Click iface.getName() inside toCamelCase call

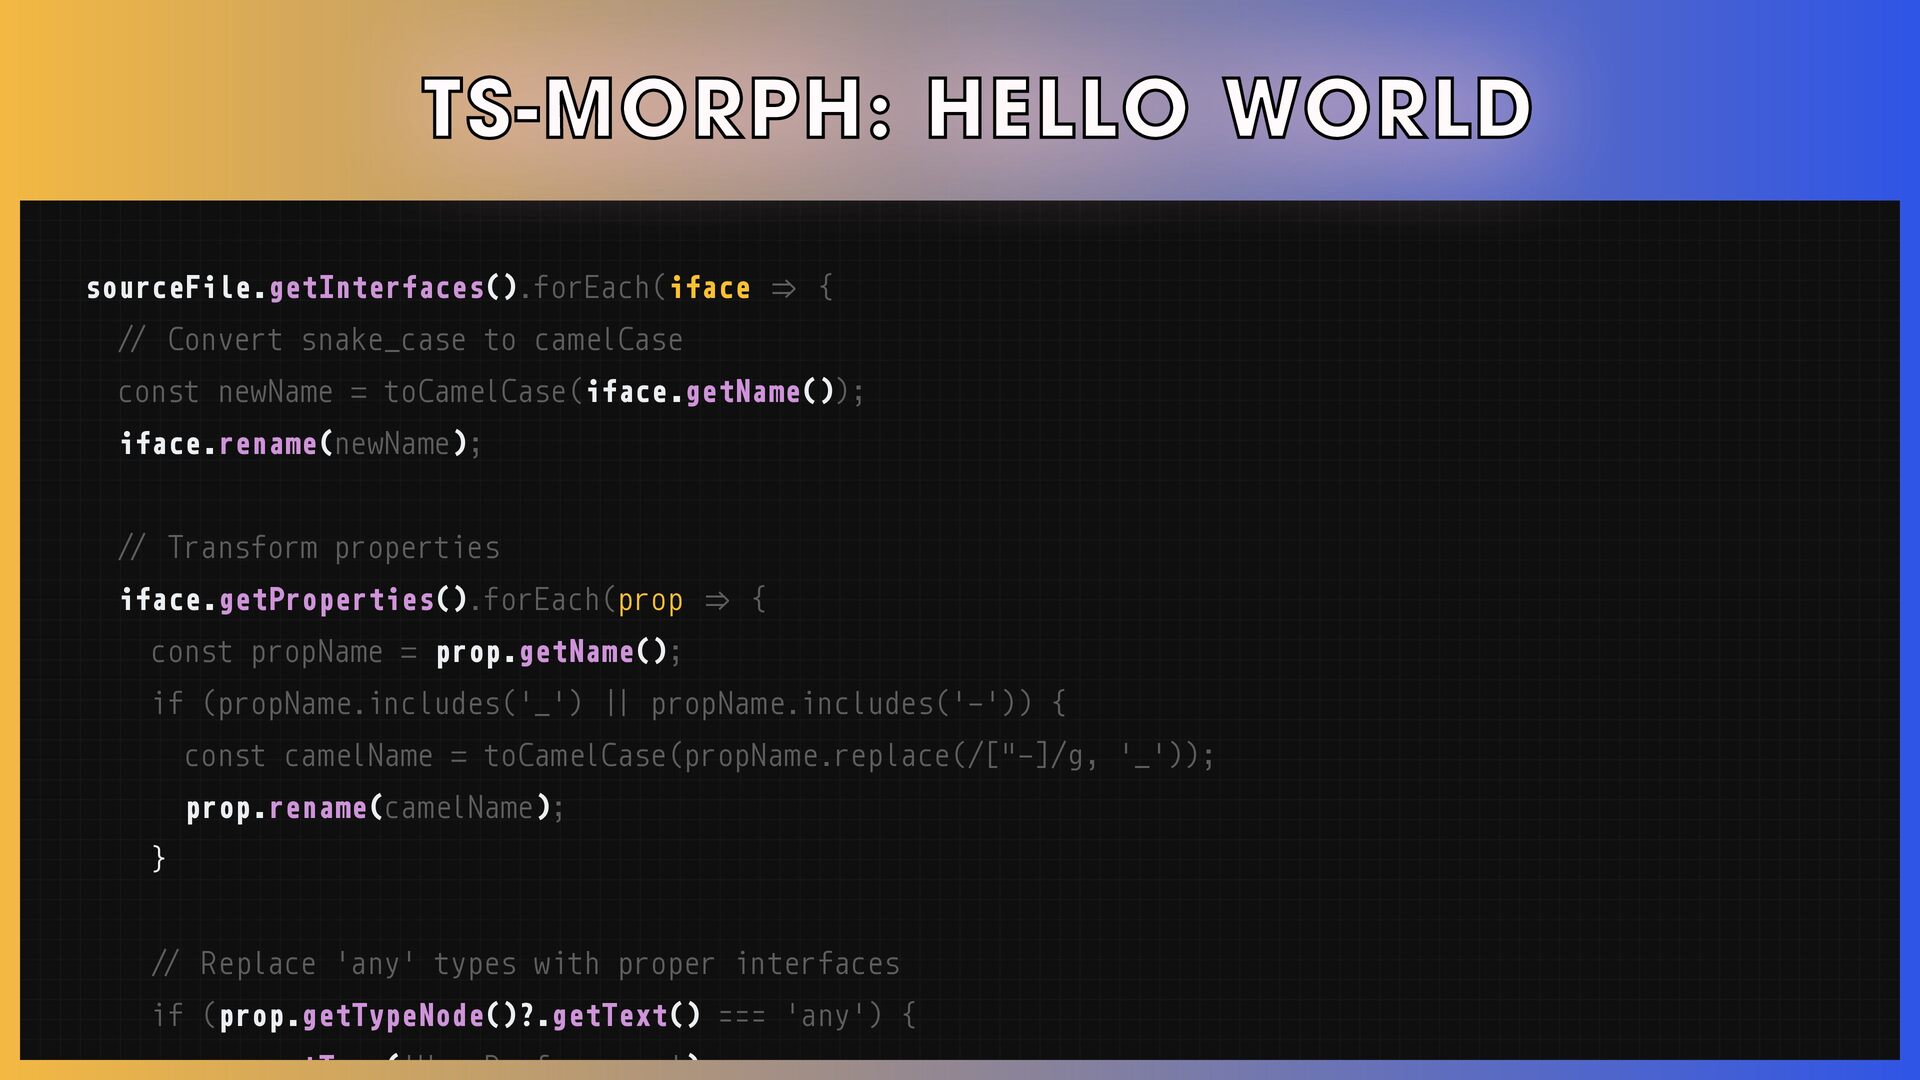point(710,392)
